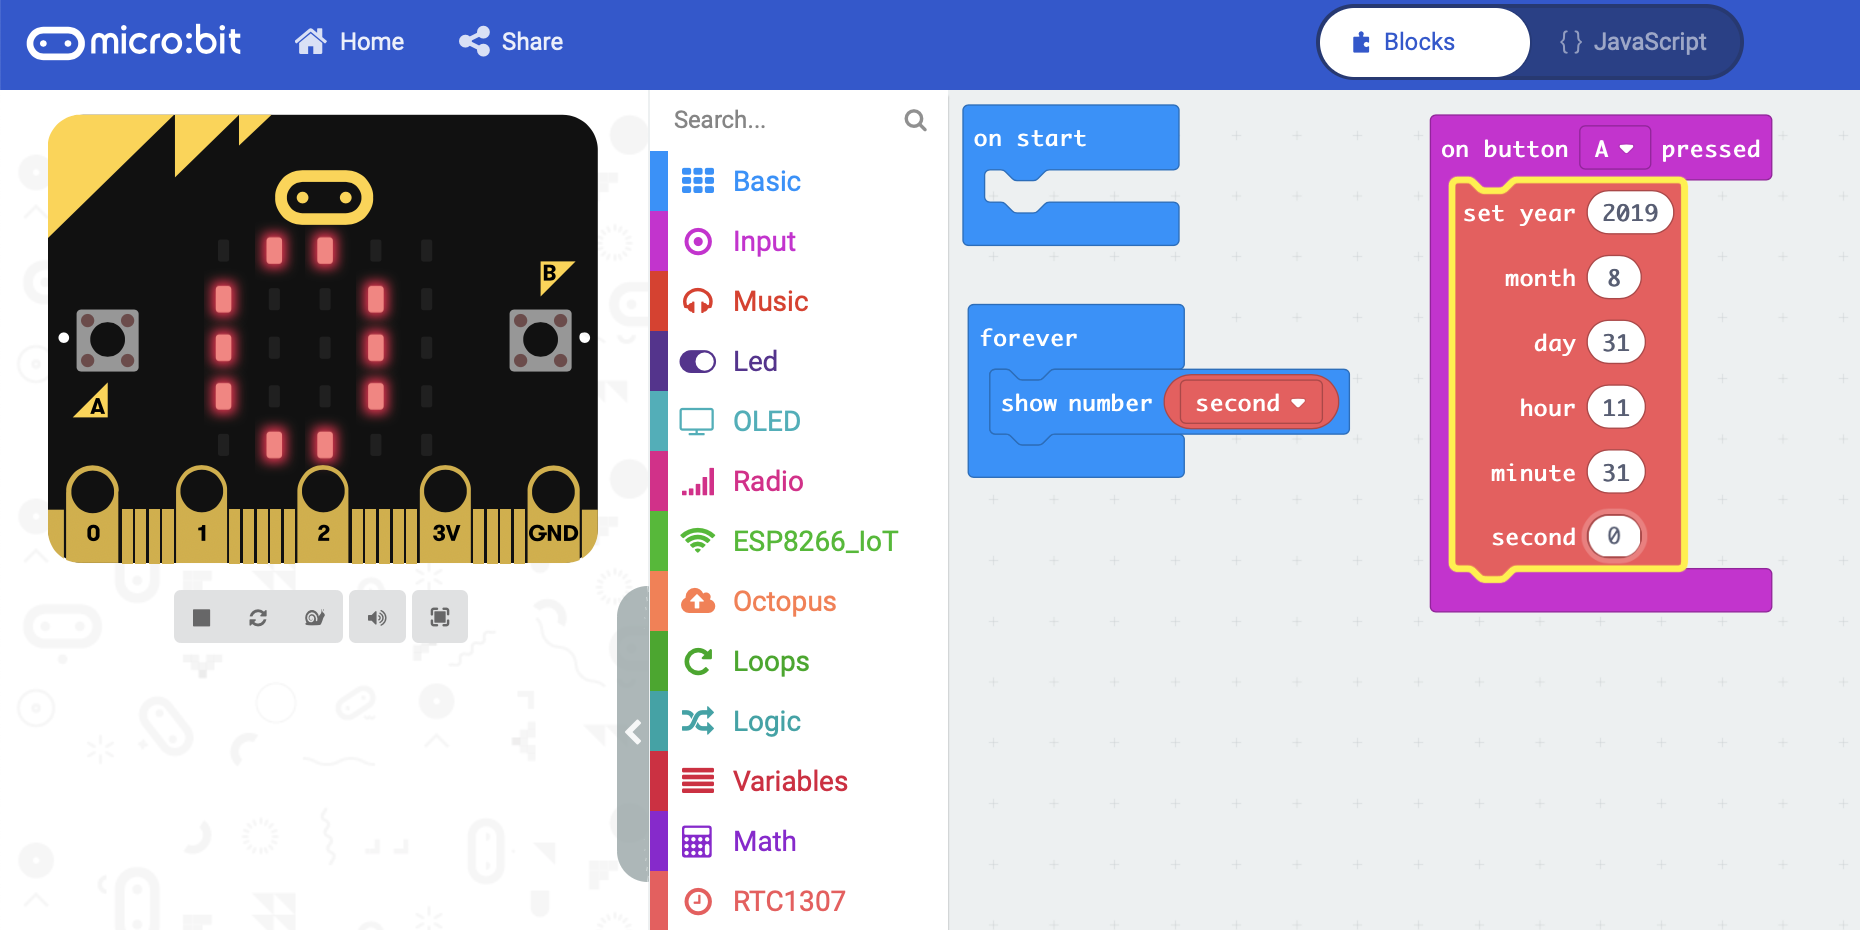
Task: Mute the simulator audio
Action: point(377,617)
